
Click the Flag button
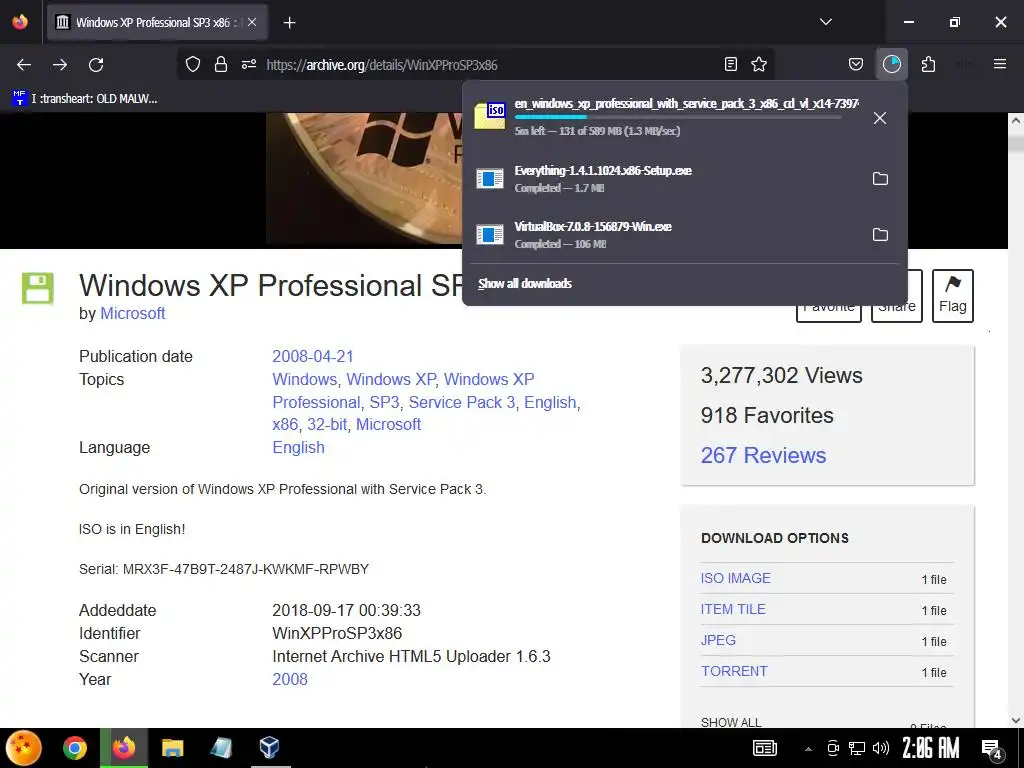[952, 296]
